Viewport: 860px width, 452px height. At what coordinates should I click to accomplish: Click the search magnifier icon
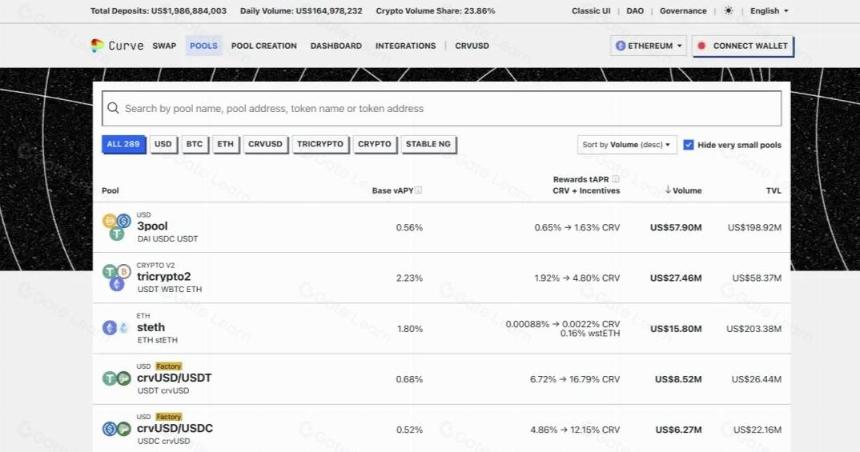[113, 108]
